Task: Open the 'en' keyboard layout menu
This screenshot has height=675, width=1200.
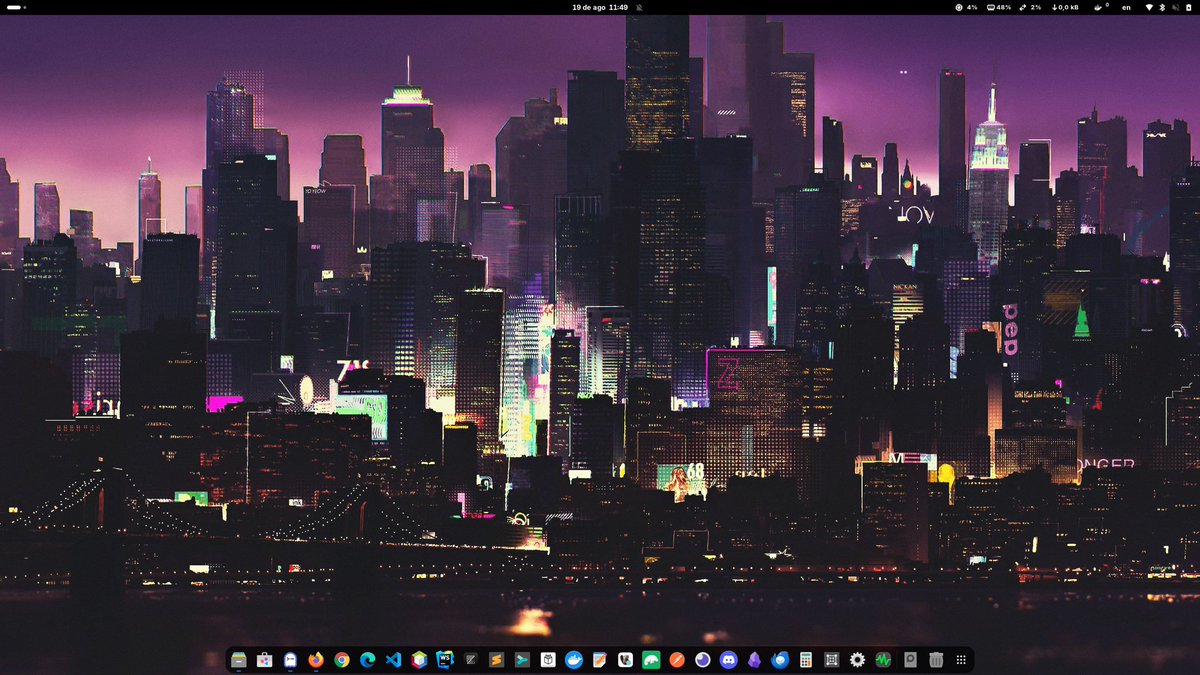Action: tap(1126, 7)
